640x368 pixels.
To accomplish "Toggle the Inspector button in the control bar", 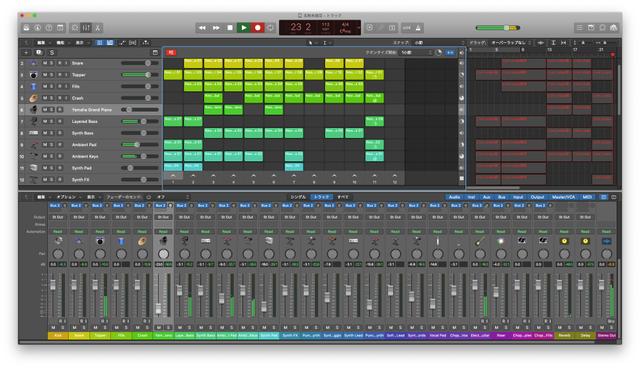I will [38, 28].
